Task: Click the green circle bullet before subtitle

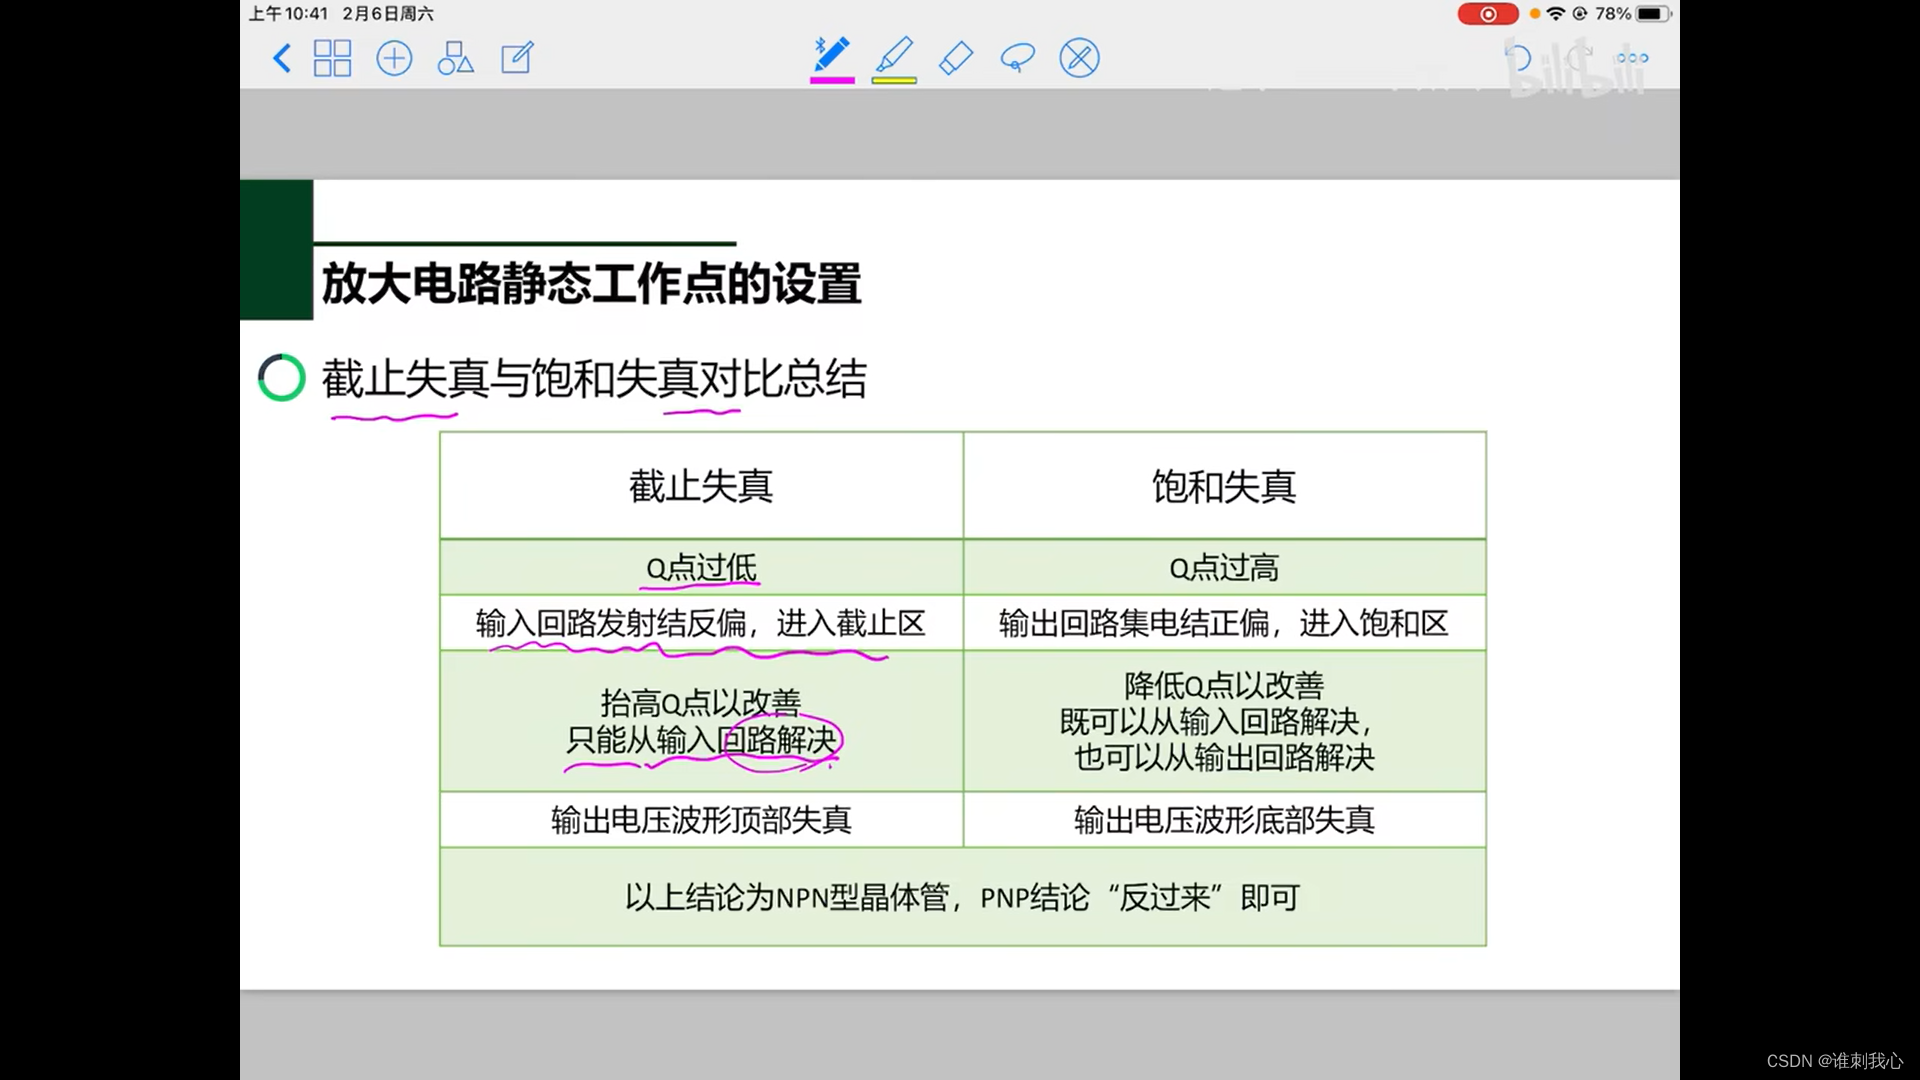Action: (x=281, y=378)
